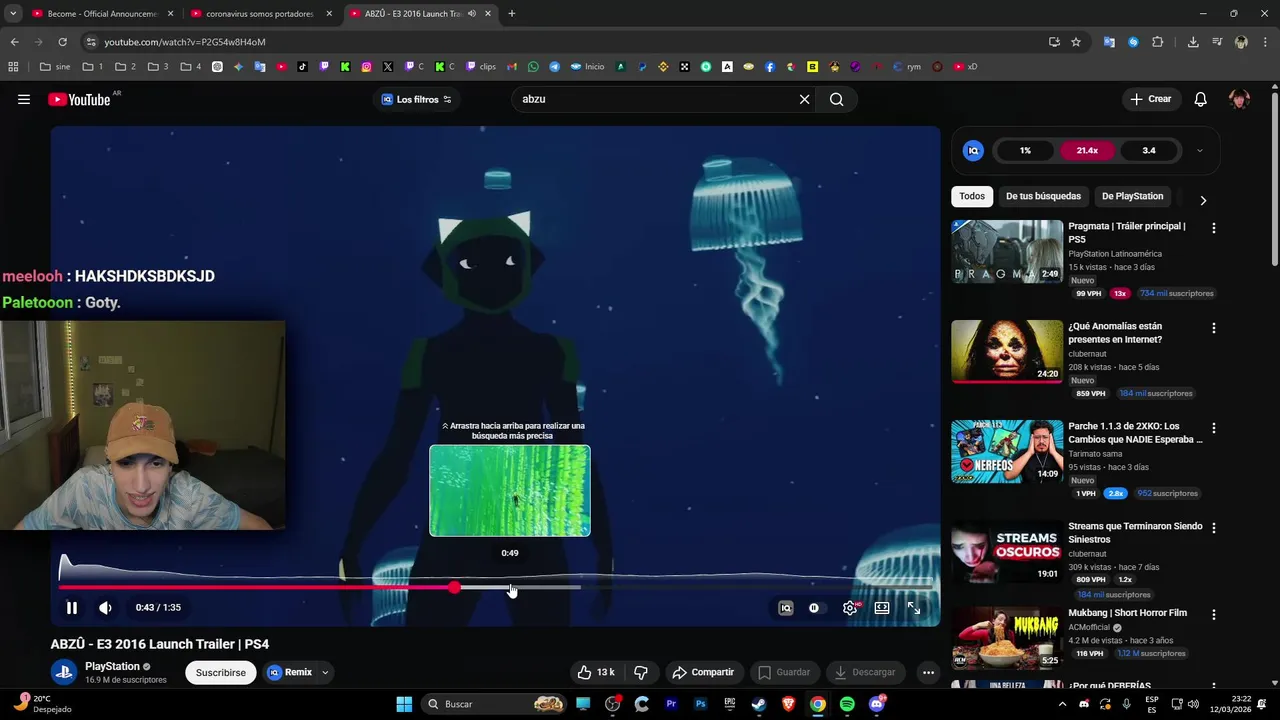1280x720 pixels.
Task: Open the YouTube hamburger guide menu
Action: pos(24,99)
